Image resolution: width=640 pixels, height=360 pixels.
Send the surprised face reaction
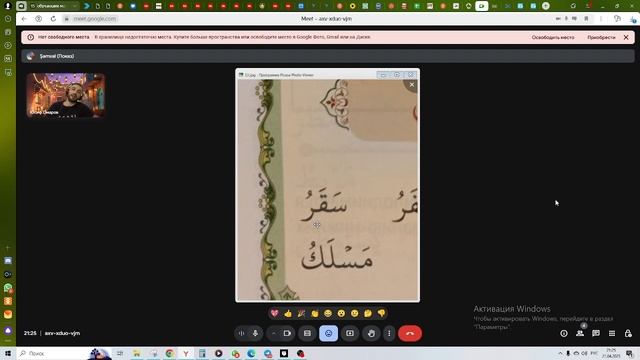341,313
